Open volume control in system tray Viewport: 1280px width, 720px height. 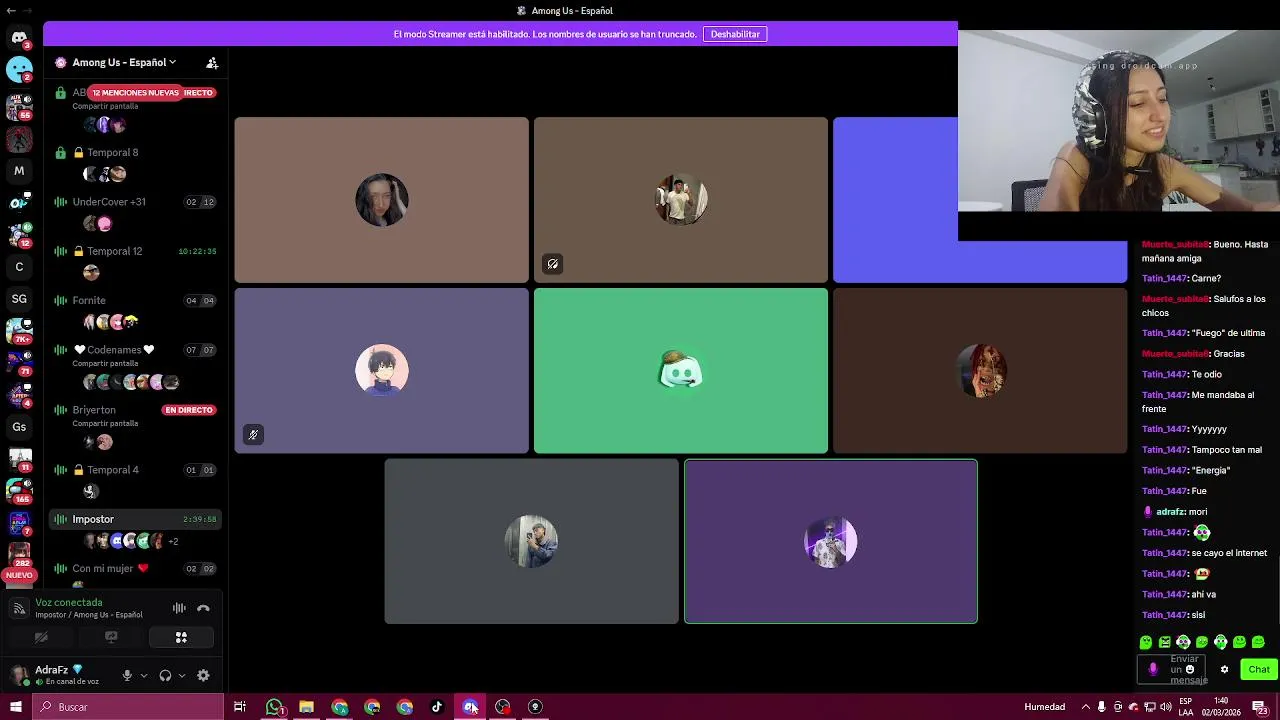point(1165,707)
